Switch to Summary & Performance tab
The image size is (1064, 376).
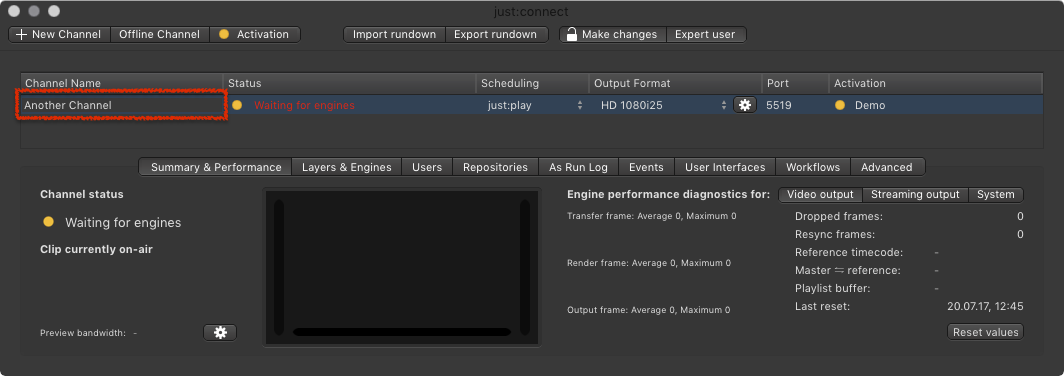216,167
